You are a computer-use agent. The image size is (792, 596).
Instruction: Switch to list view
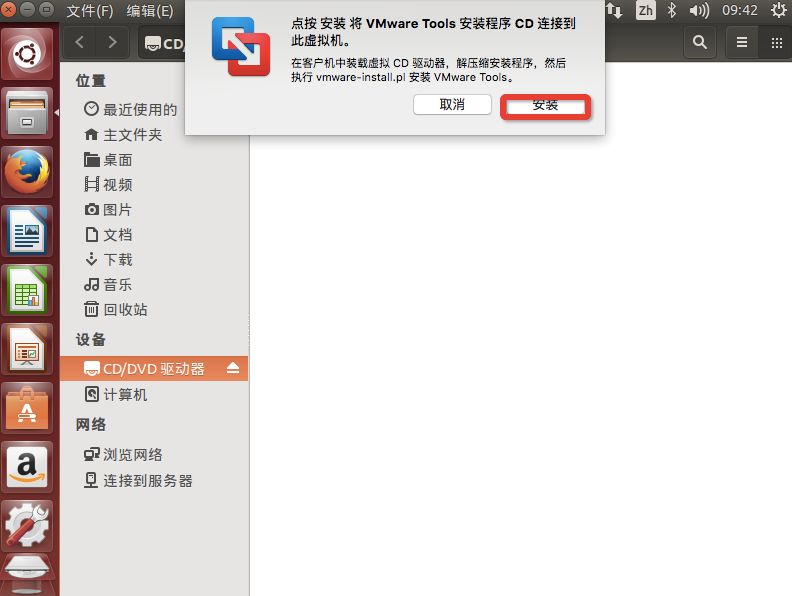(741, 42)
